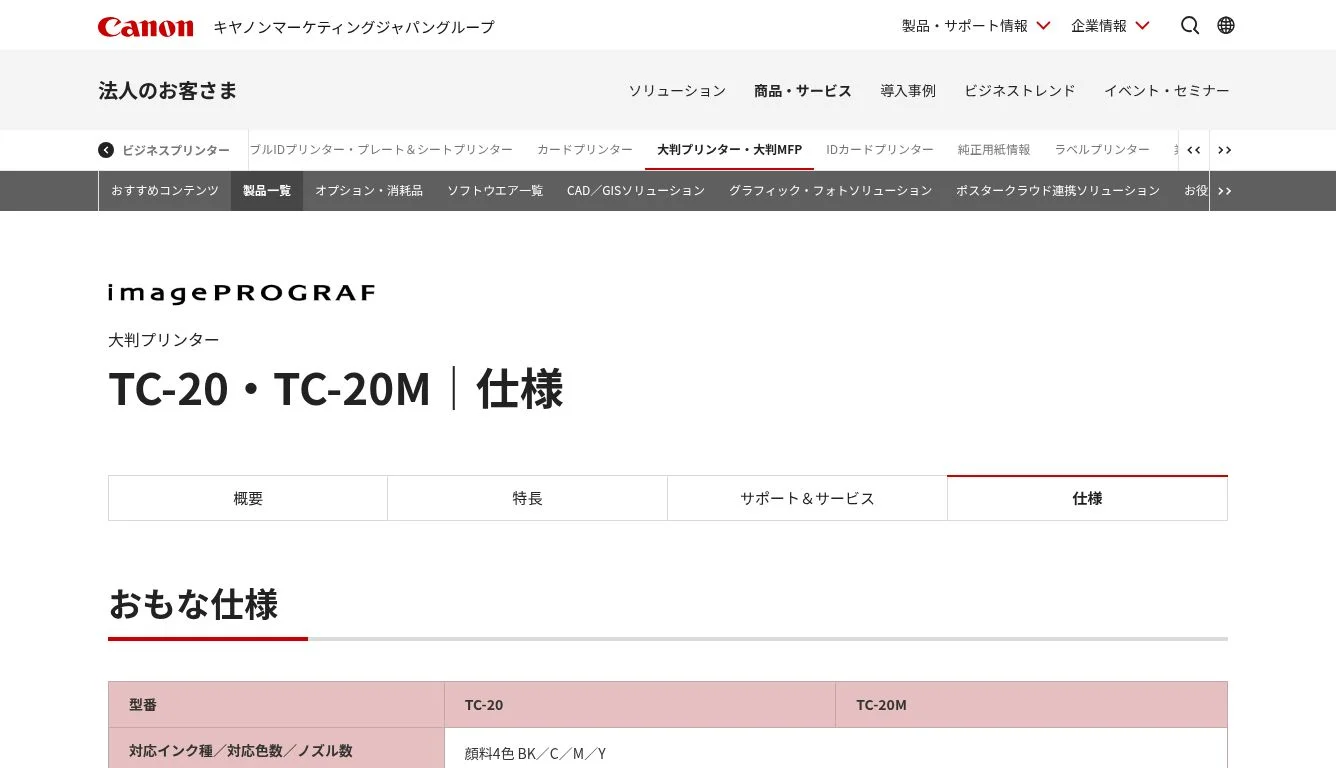Open 導入事例 menu
The height and width of the screenshot is (768, 1336).
pyautogui.click(x=908, y=91)
